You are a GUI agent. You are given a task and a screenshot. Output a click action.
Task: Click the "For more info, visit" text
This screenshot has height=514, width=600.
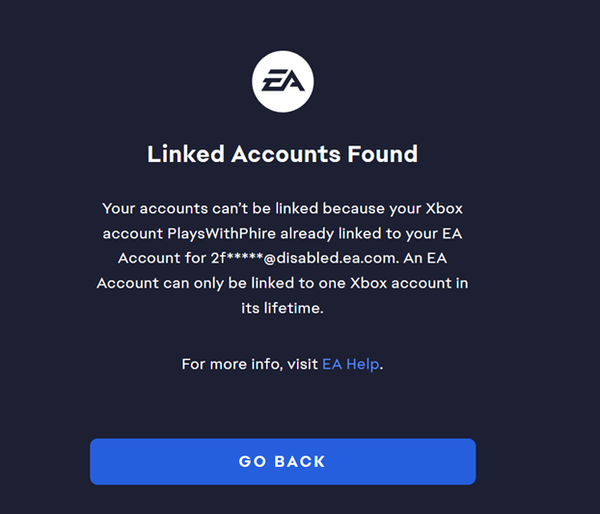click(249, 364)
